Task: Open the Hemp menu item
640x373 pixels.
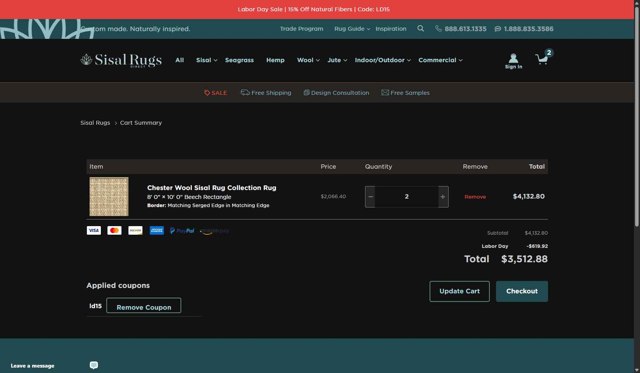Action: (x=275, y=60)
